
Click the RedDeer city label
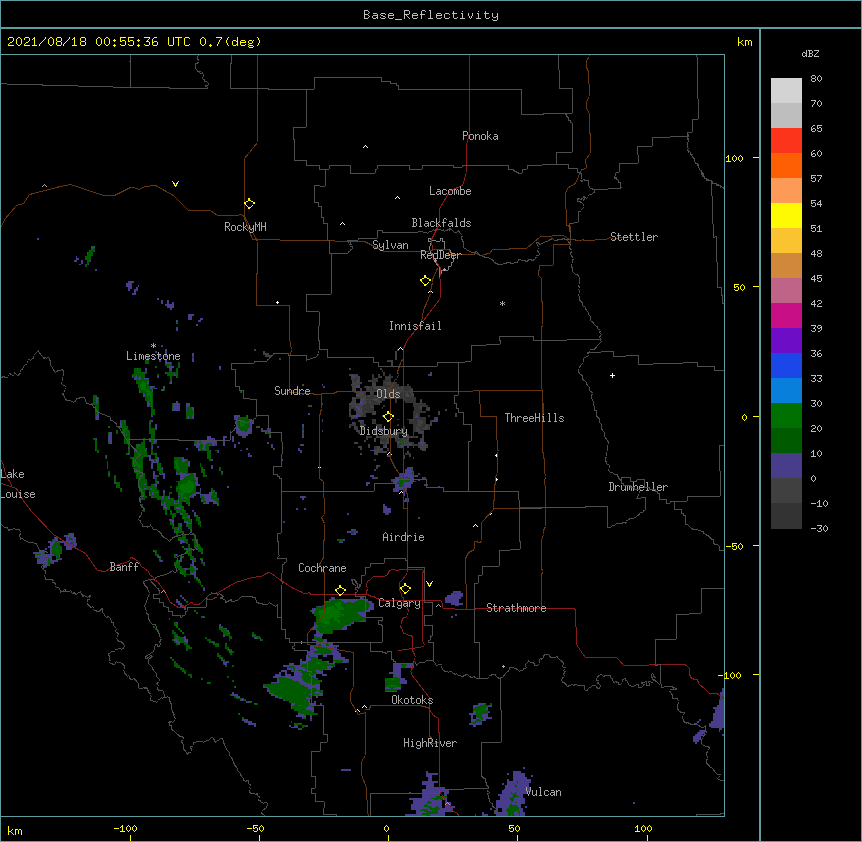tap(440, 255)
